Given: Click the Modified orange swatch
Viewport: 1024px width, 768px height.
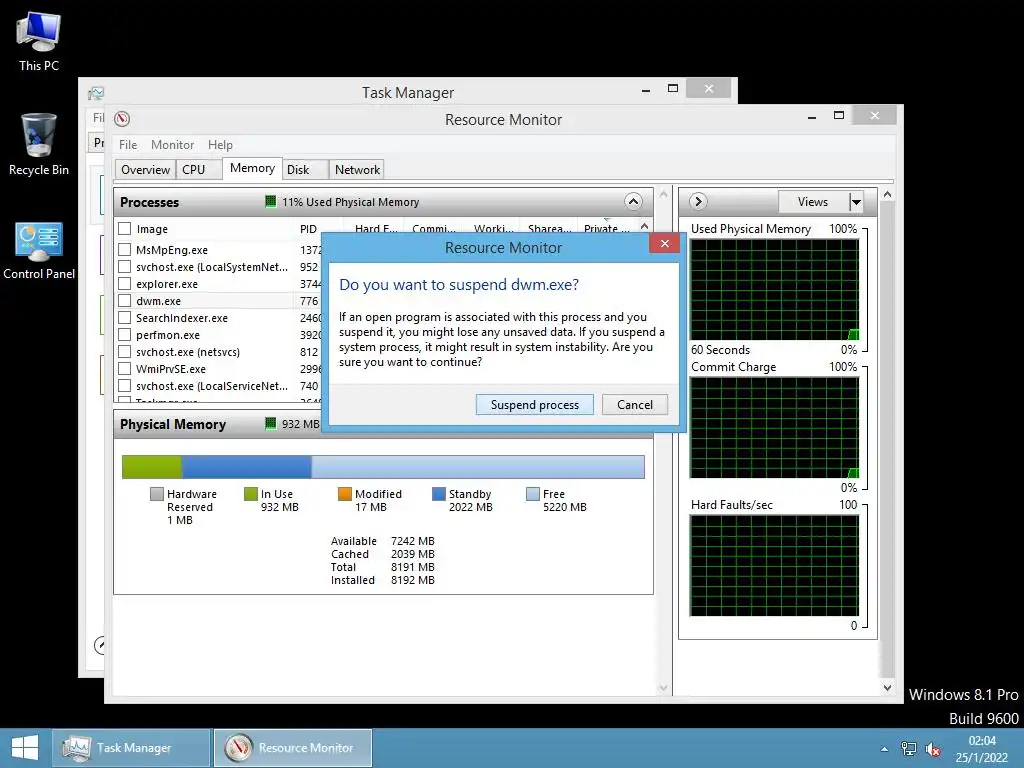Looking at the screenshot, I should point(345,494).
